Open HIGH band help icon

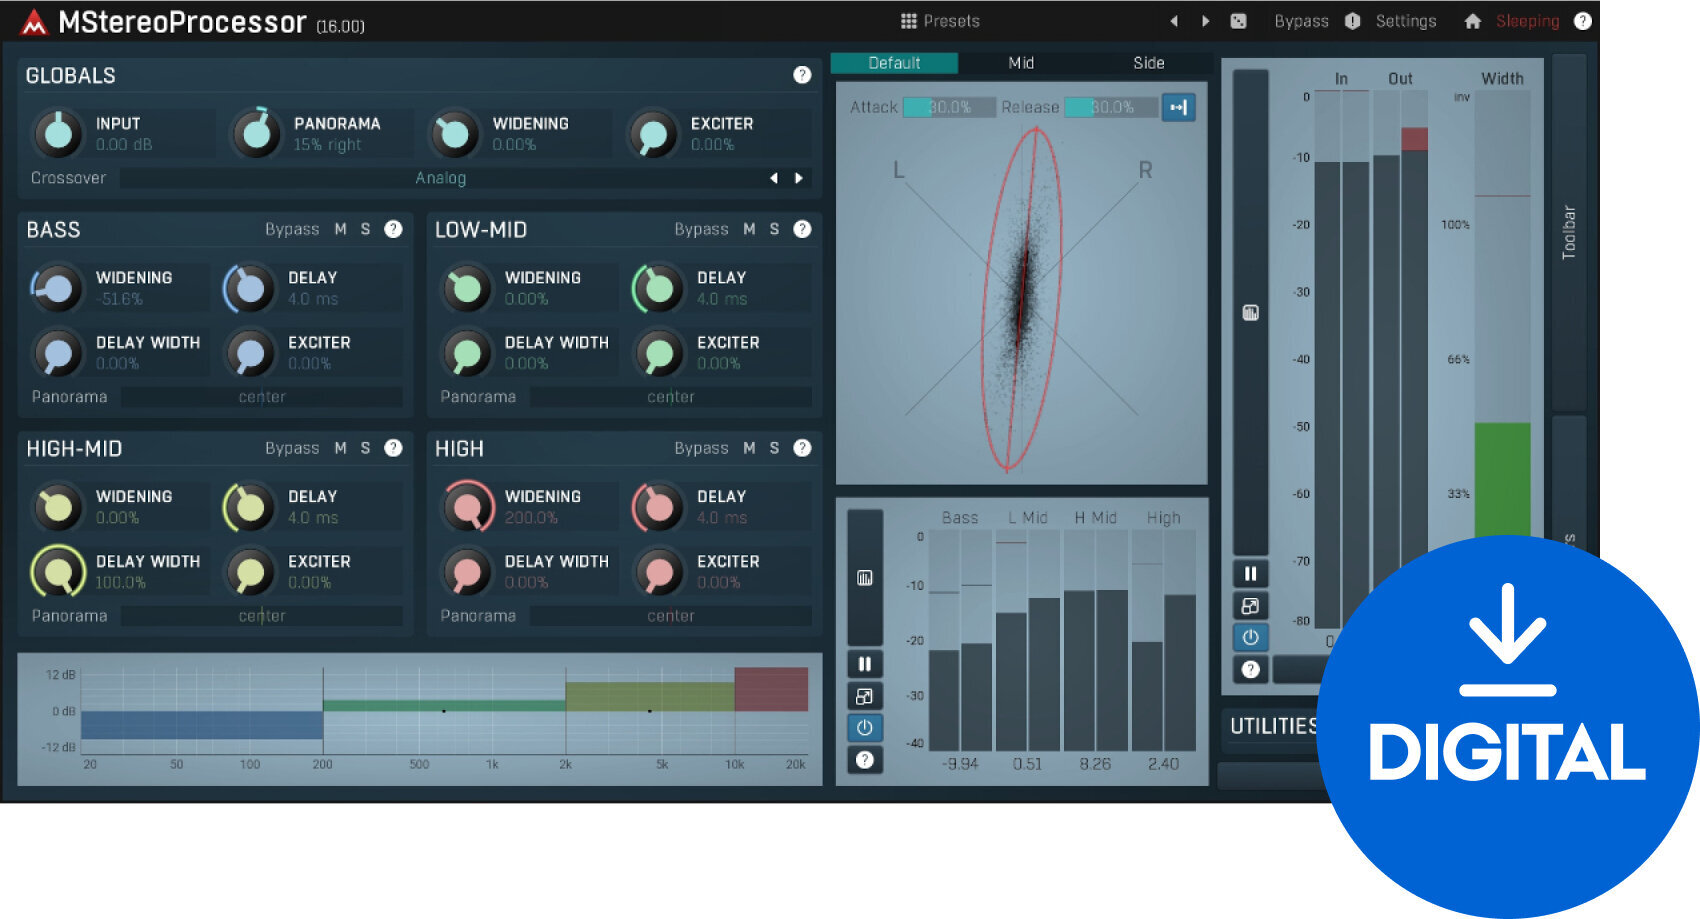[802, 448]
